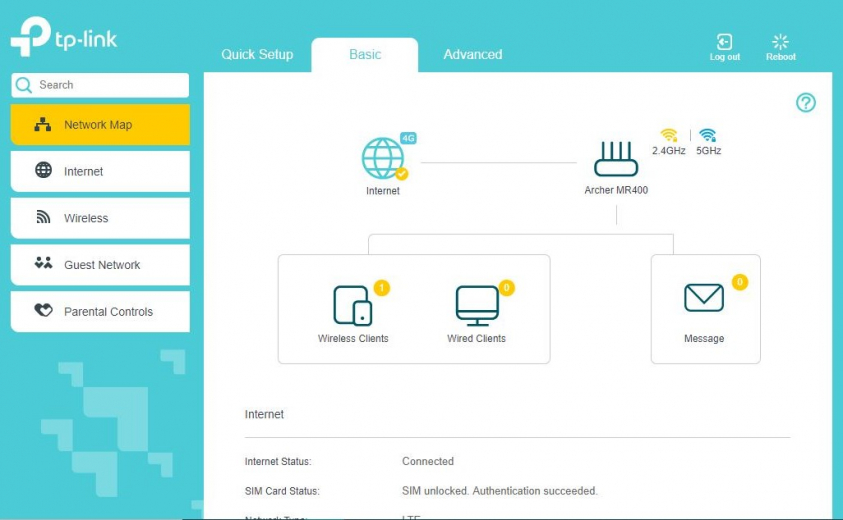
Task: Open Parental Controls in sidebar
Action: pos(99,311)
